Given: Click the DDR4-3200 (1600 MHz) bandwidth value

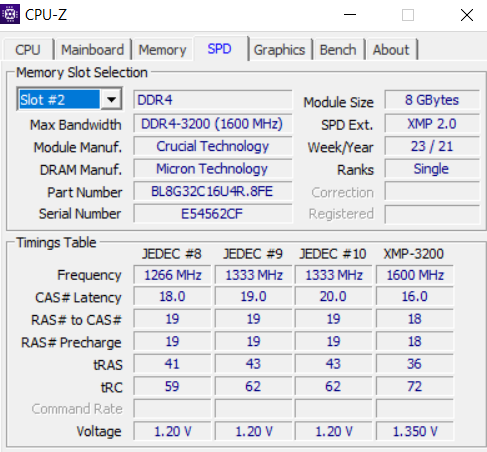Looking at the screenshot, I should 213,124.
